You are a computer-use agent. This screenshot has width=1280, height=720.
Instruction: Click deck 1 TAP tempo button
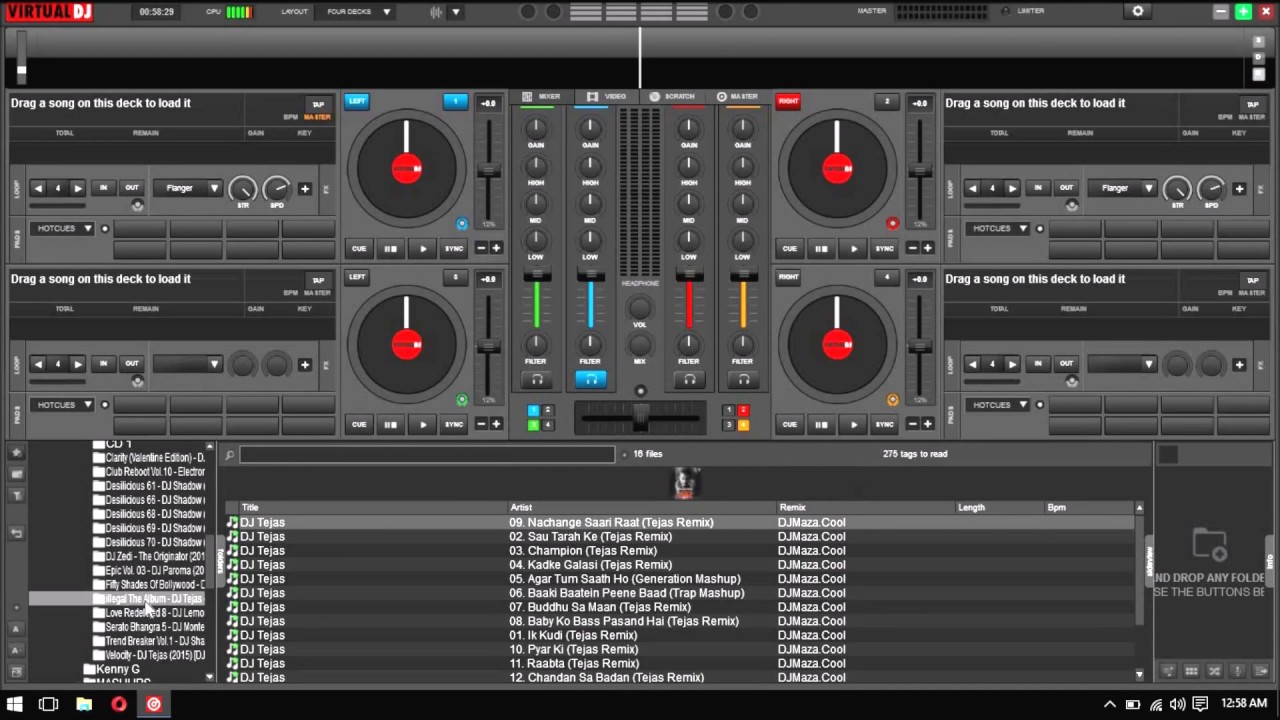(x=318, y=104)
